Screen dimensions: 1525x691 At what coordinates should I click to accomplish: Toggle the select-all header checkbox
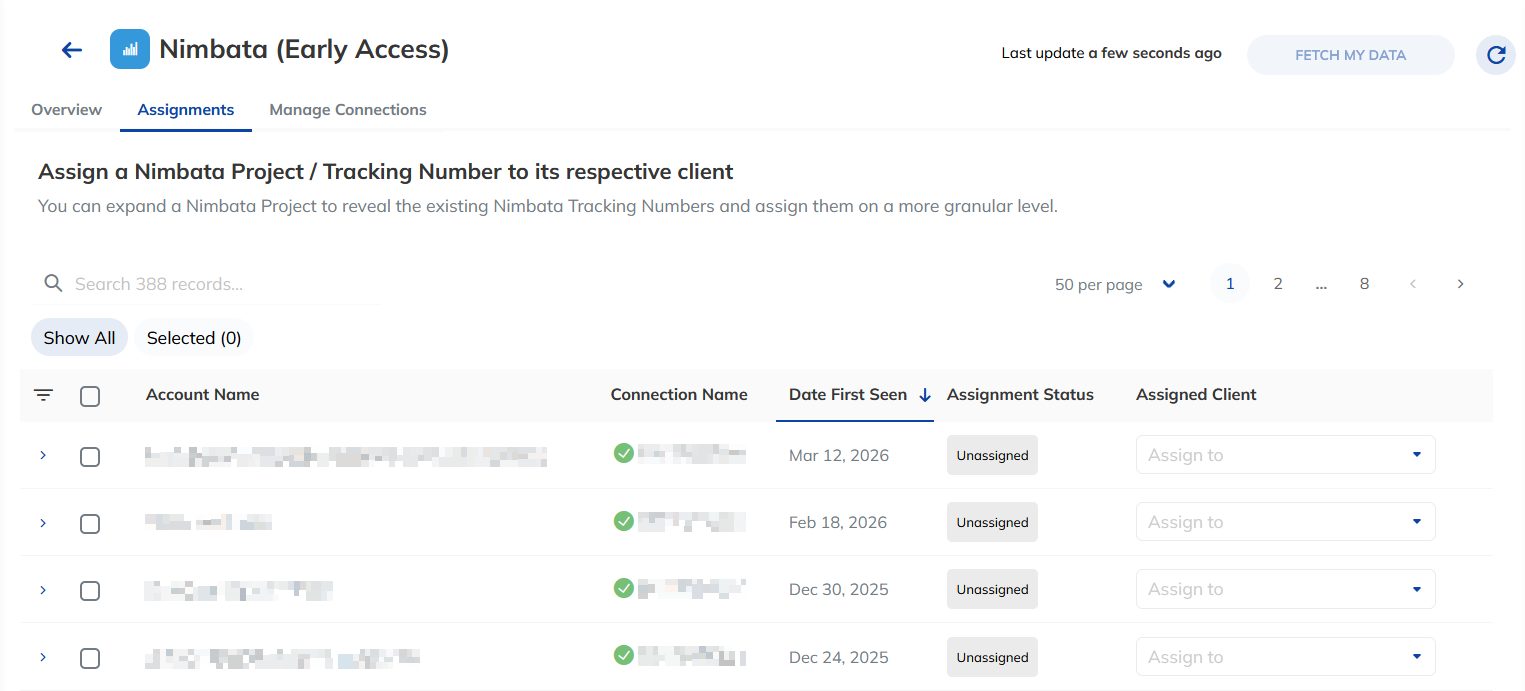click(90, 396)
